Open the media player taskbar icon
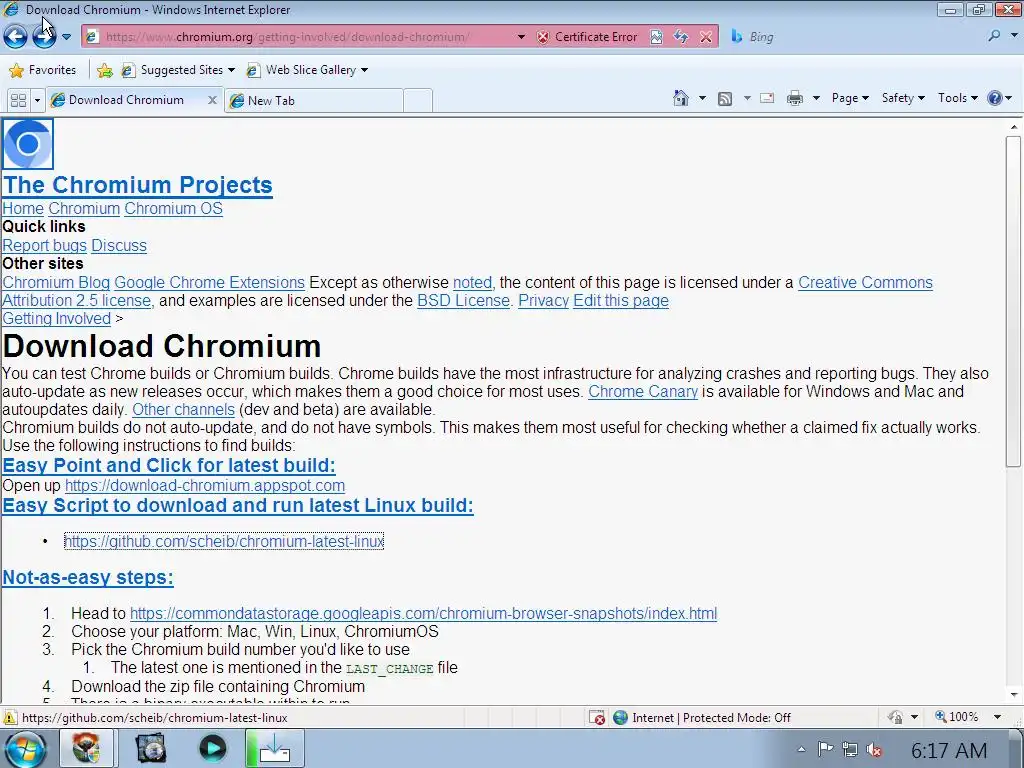The image size is (1024, 768). pos(212,748)
